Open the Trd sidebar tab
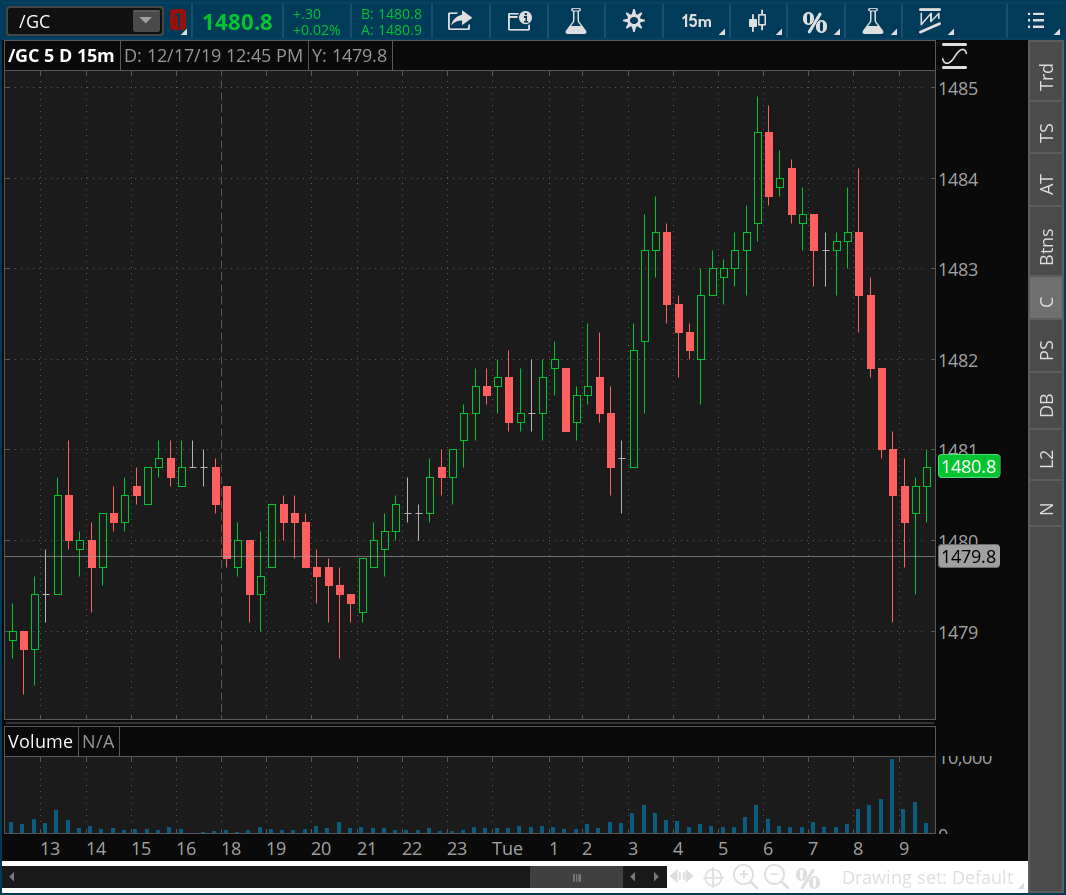The image size is (1066, 895). [x=1046, y=76]
